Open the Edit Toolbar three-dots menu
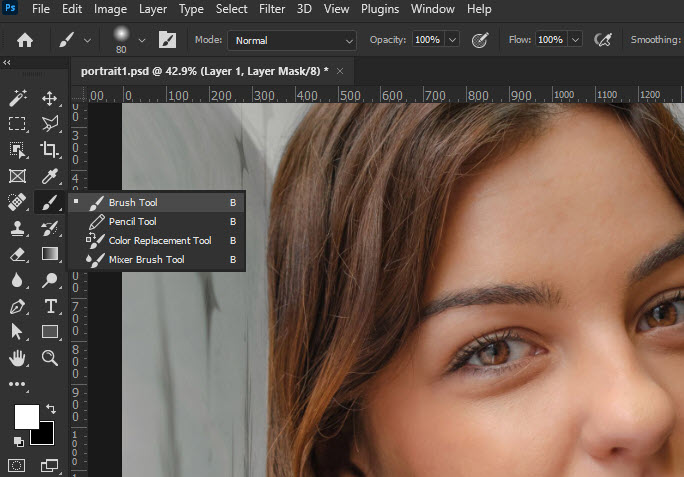This screenshot has height=477, width=684. tap(17, 384)
